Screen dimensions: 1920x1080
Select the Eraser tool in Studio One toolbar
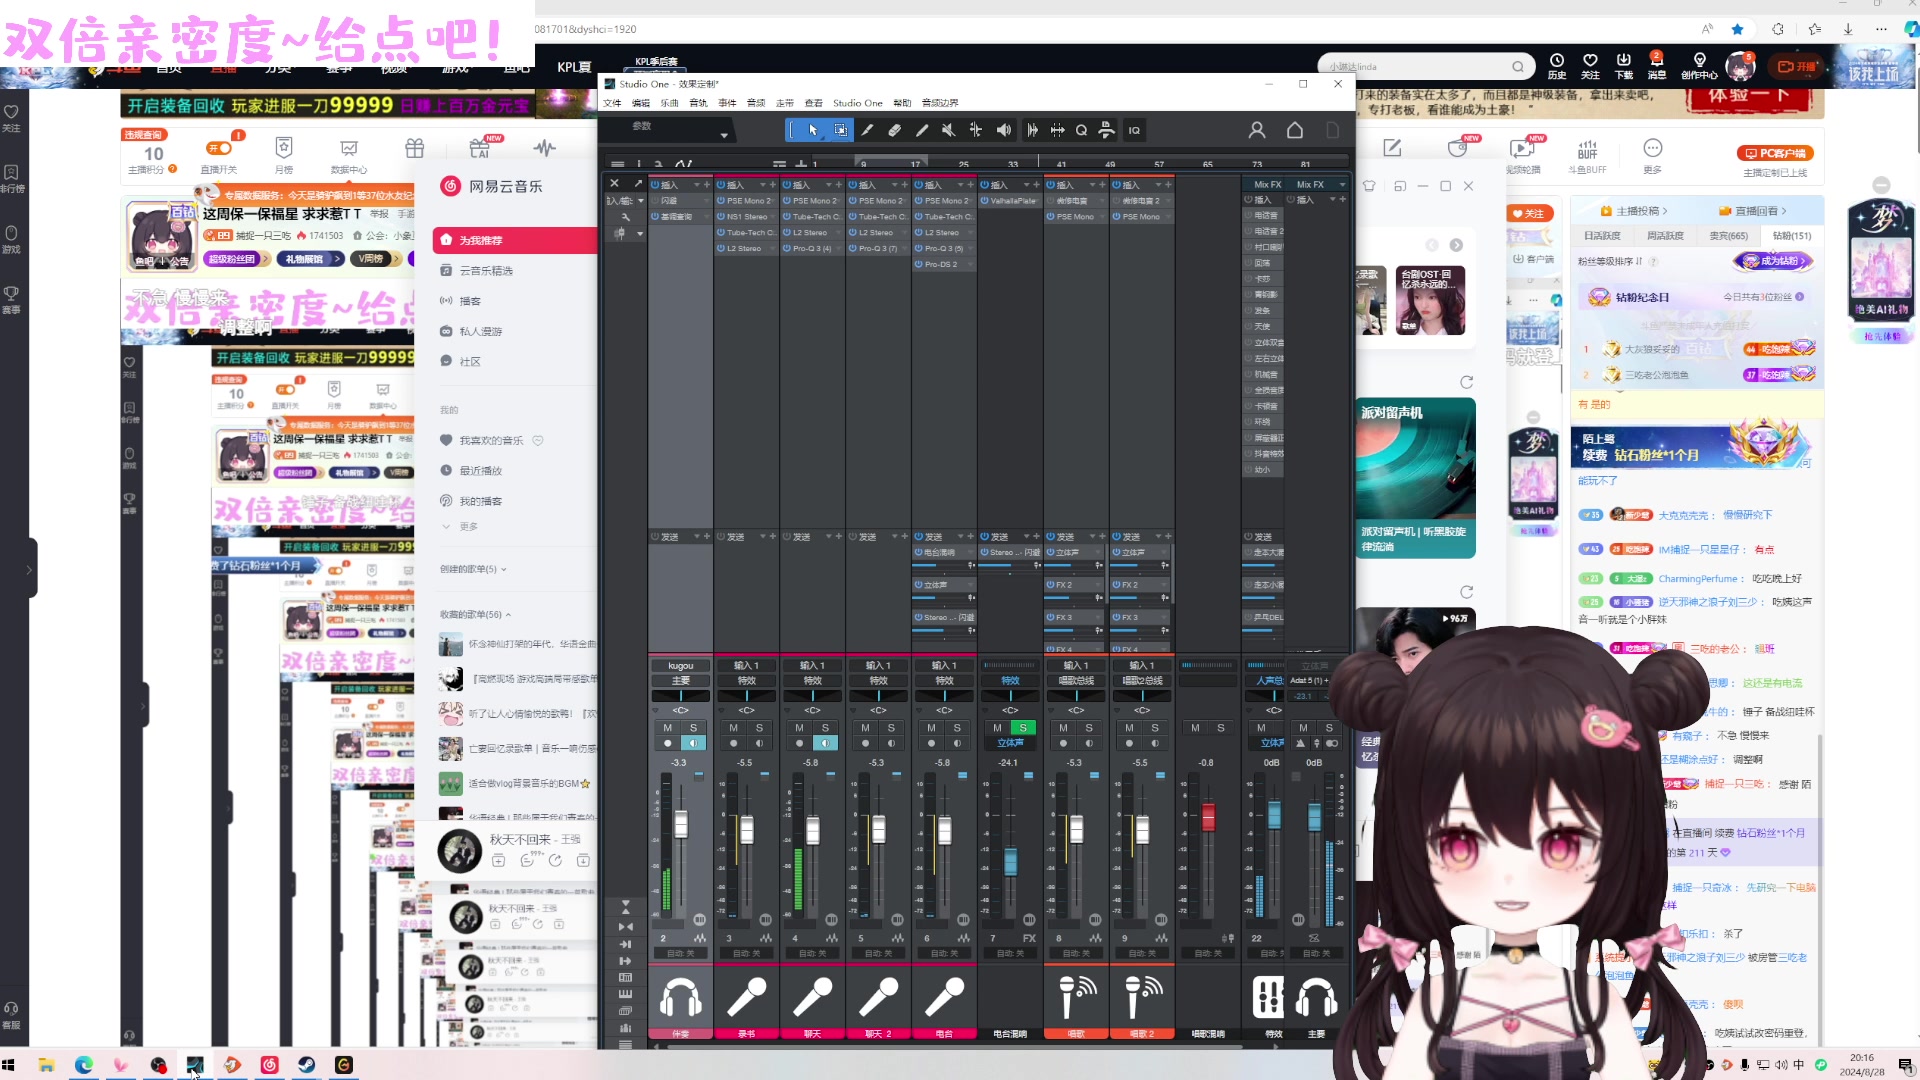895,130
